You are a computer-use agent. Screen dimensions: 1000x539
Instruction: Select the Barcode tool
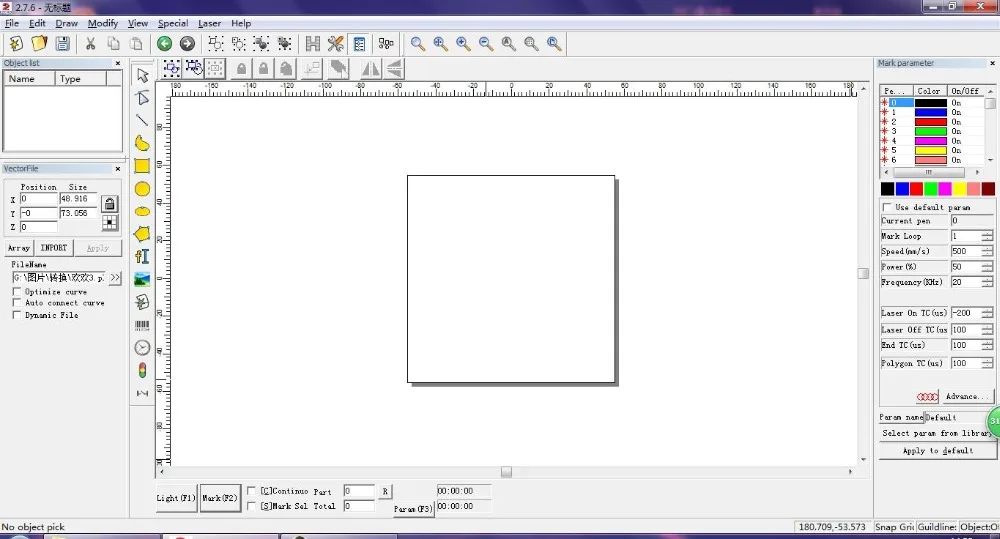142,325
